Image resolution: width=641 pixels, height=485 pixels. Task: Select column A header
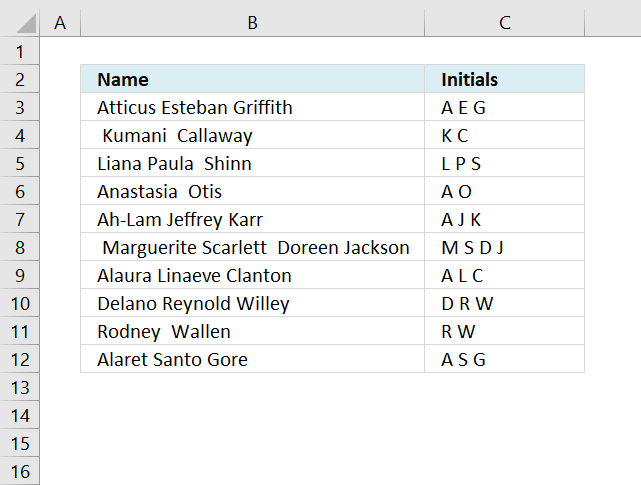coord(59,22)
